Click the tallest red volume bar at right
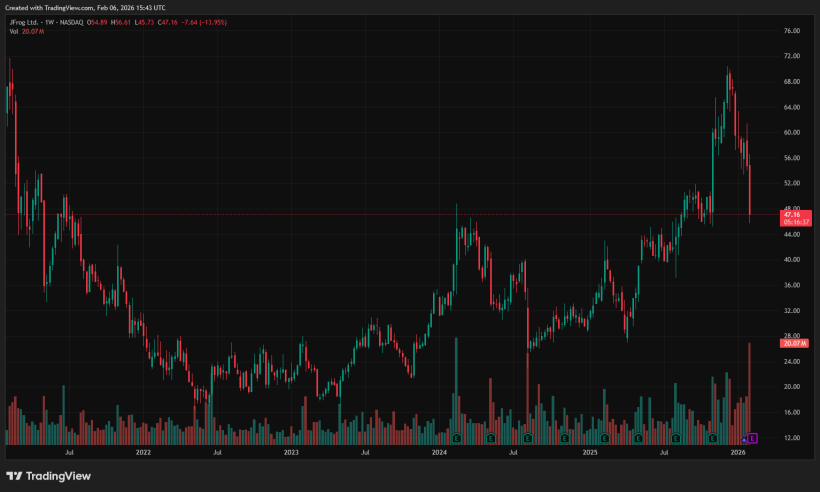Viewport: 820px width, 492px height. tap(750, 390)
